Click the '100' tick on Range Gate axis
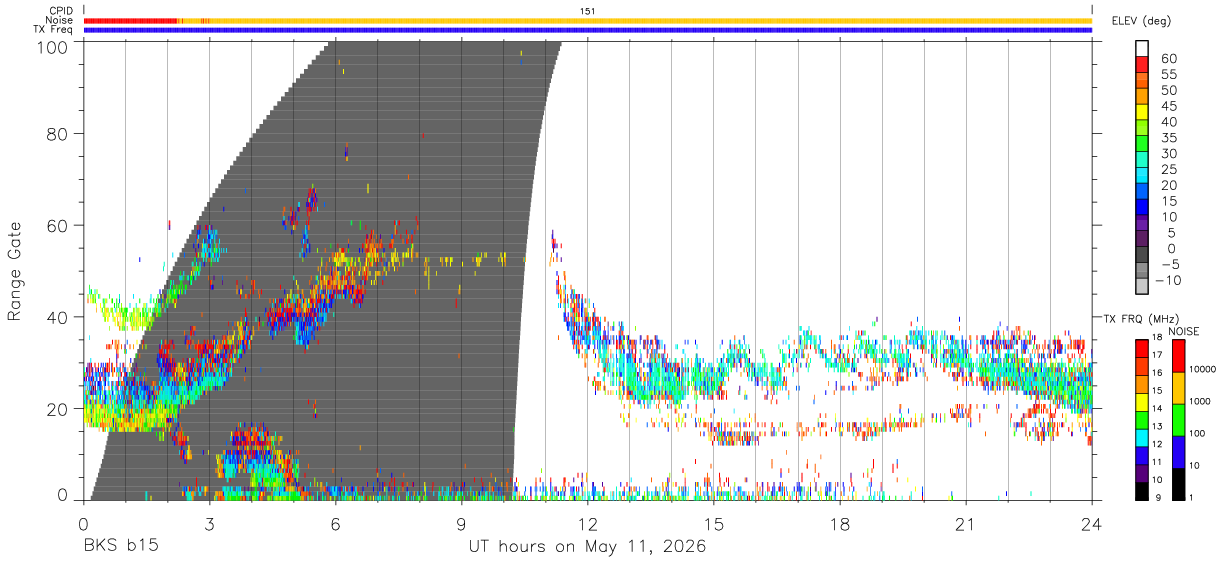 tap(55, 46)
